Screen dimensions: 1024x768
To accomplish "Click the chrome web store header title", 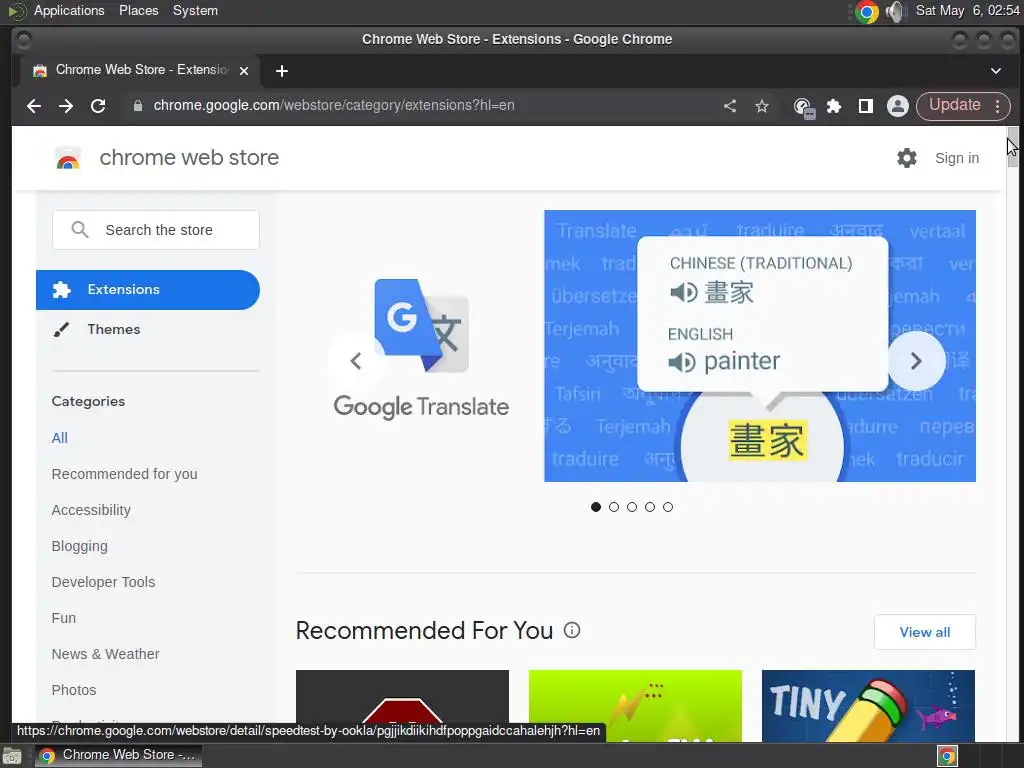I will coord(189,157).
